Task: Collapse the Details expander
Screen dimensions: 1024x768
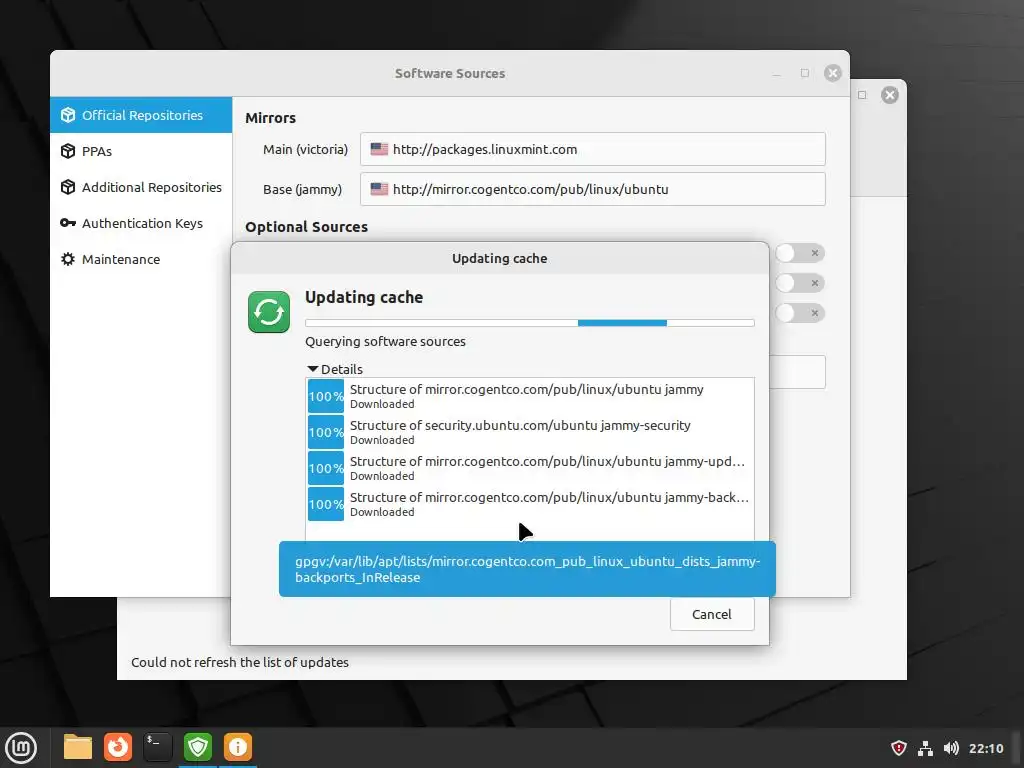Action: tap(334, 369)
